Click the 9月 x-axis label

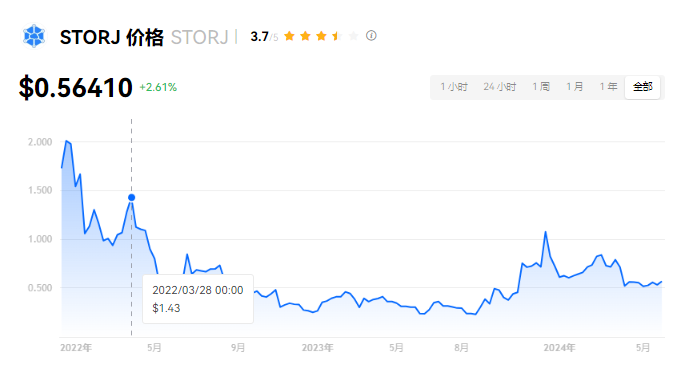pos(238,347)
